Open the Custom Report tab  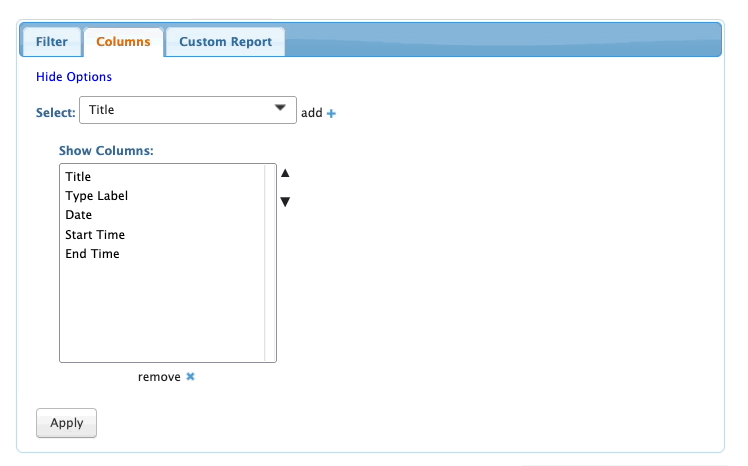click(x=225, y=42)
